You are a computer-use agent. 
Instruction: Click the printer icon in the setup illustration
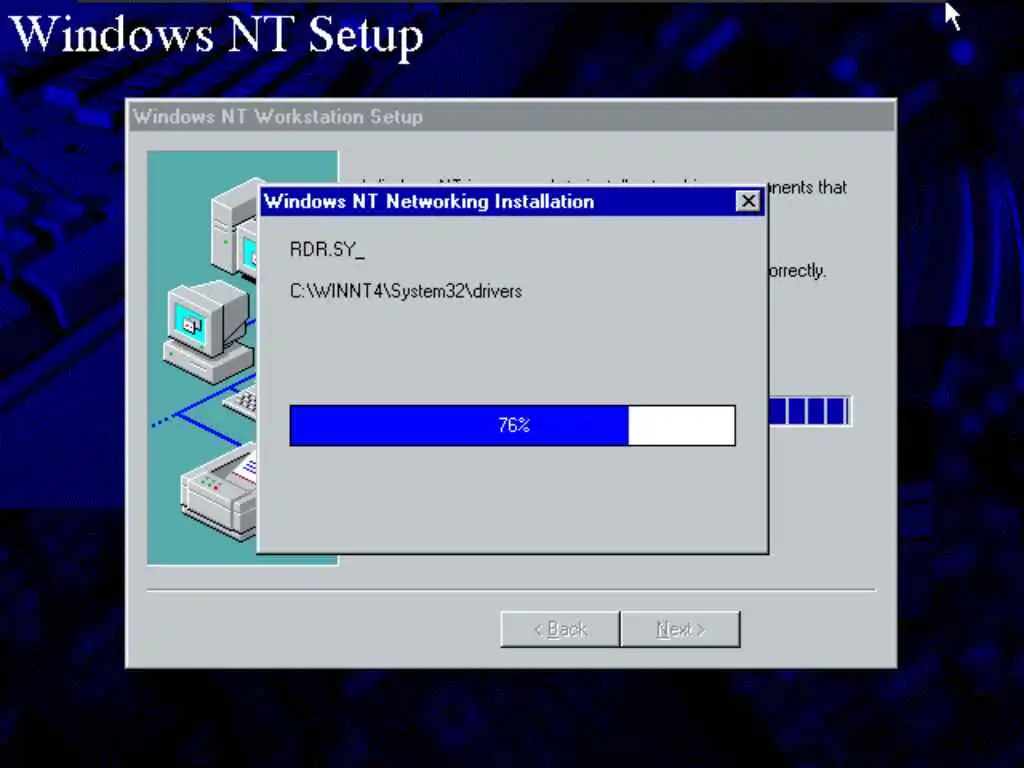click(x=219, y=491)
